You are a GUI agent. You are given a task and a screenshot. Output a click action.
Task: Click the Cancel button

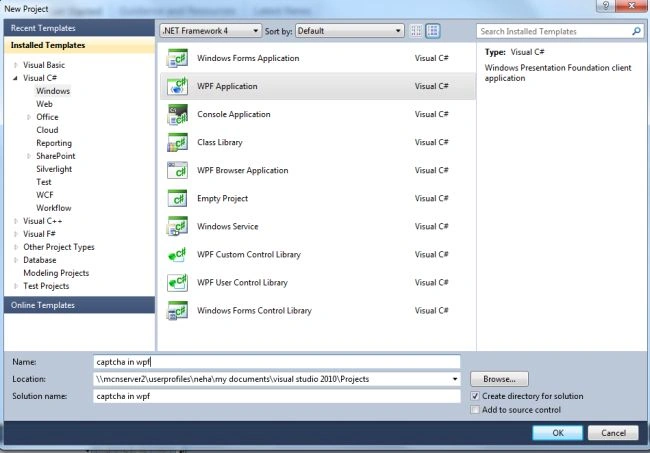pyautogui.click(x=613, y=433)
